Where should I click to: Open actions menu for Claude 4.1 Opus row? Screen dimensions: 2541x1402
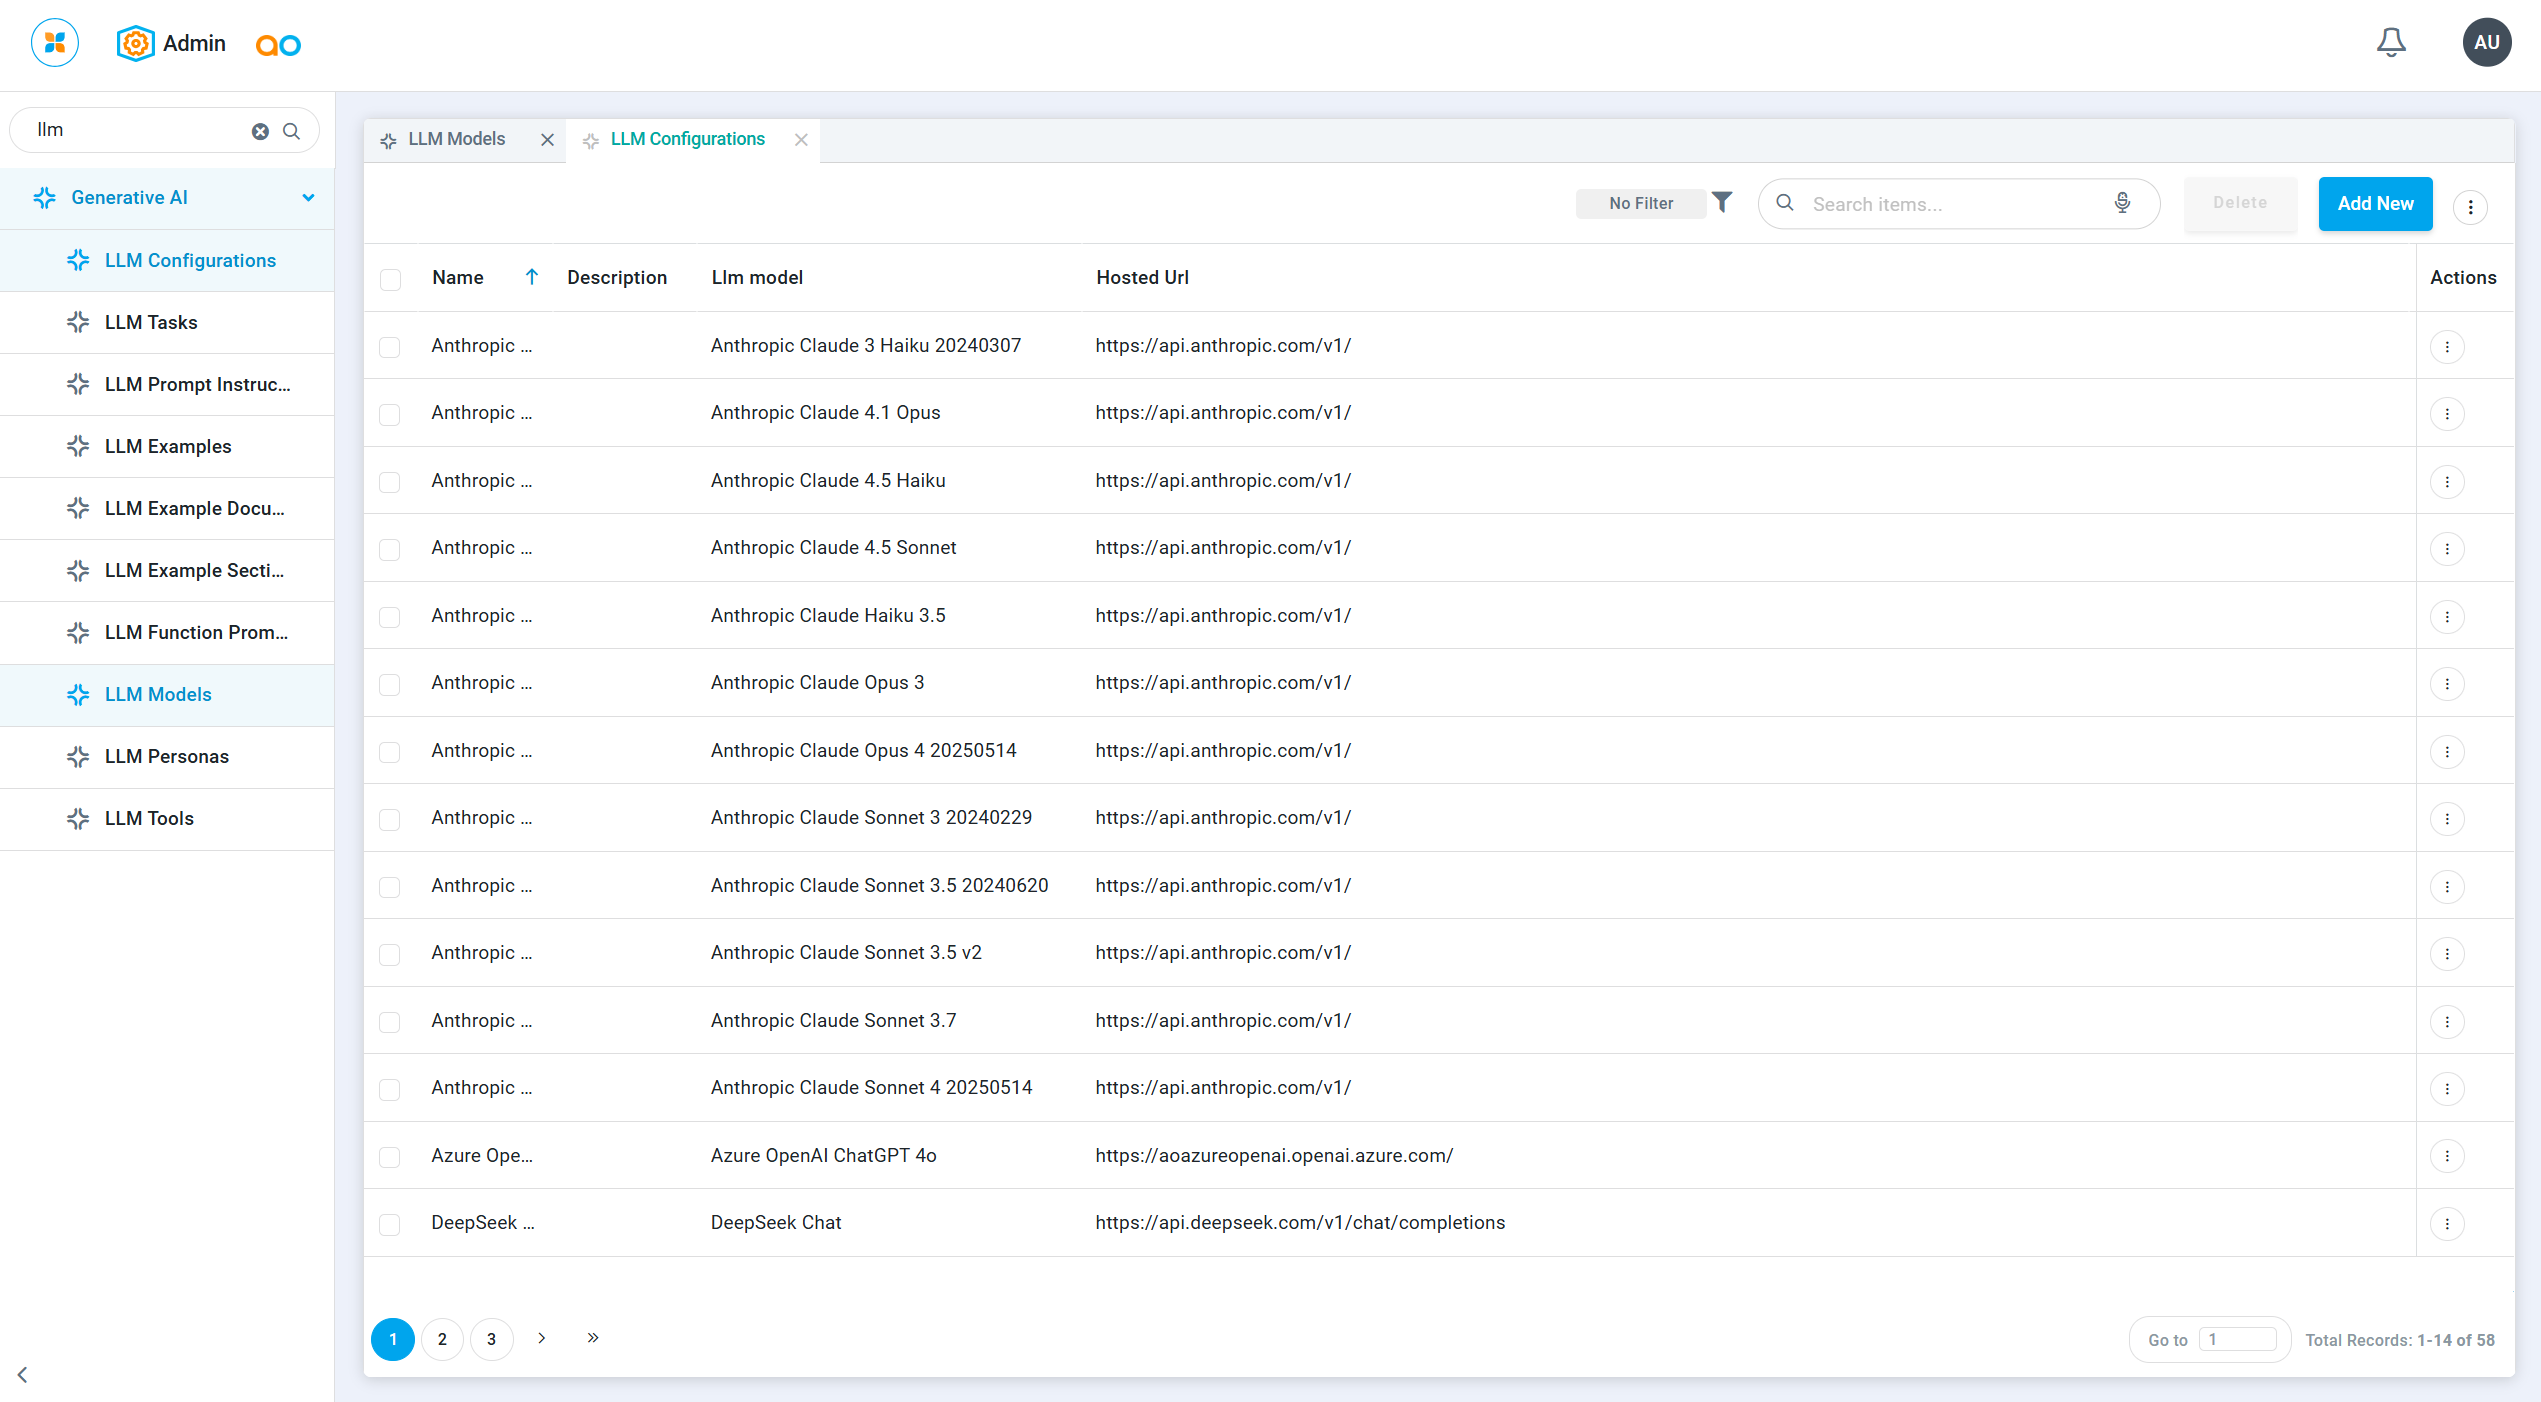click(2447, 414)
